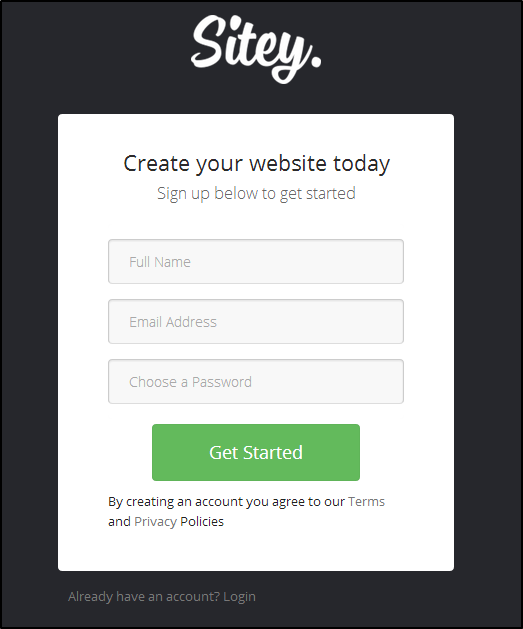Click the word 'Policies' after Privacy

(202, 521)
